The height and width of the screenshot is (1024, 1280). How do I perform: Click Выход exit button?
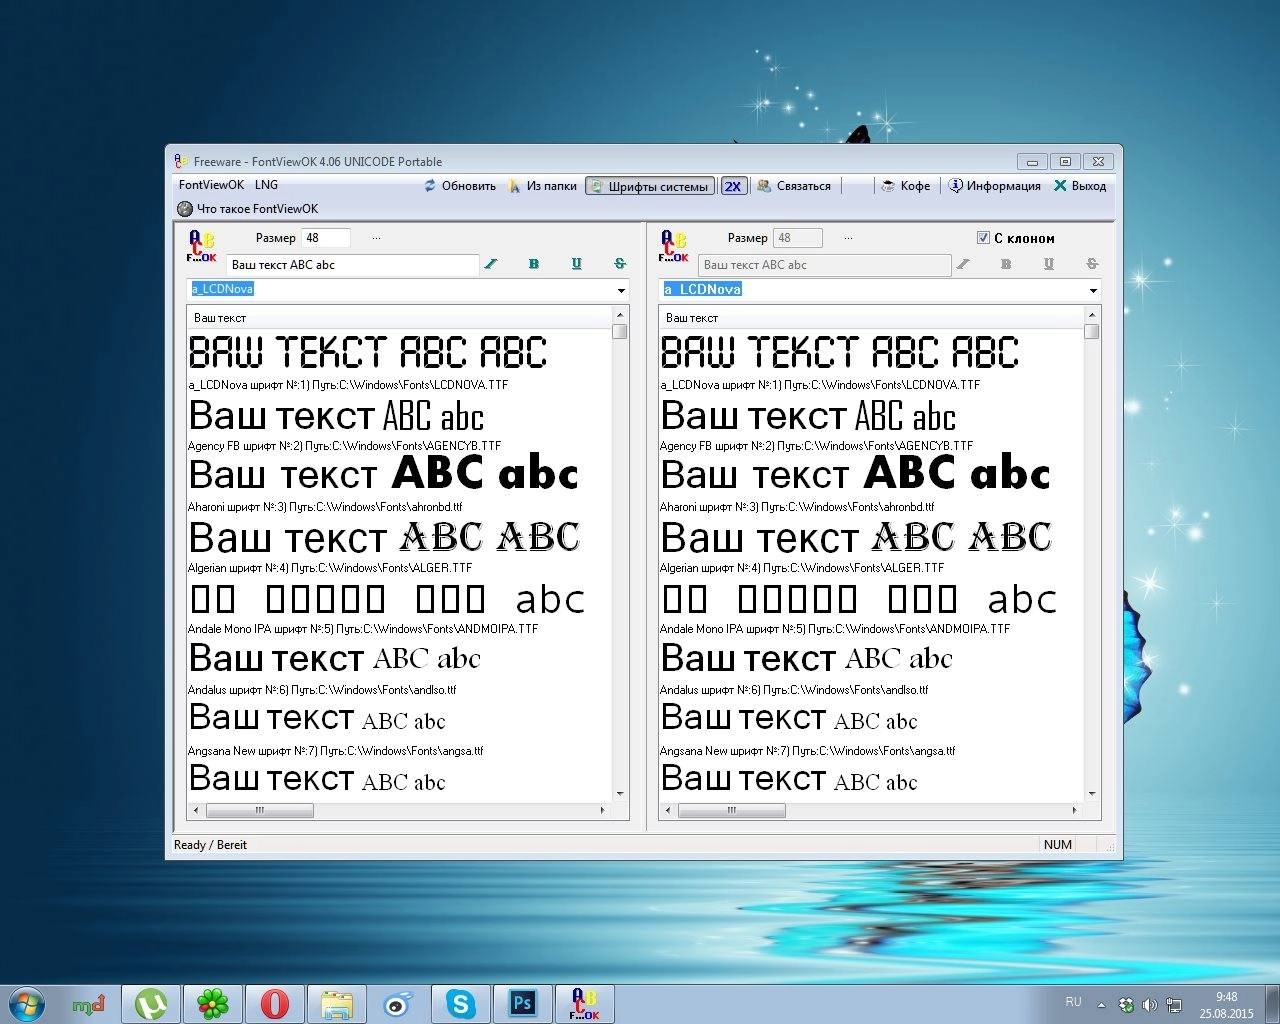tap(1080, 186)
